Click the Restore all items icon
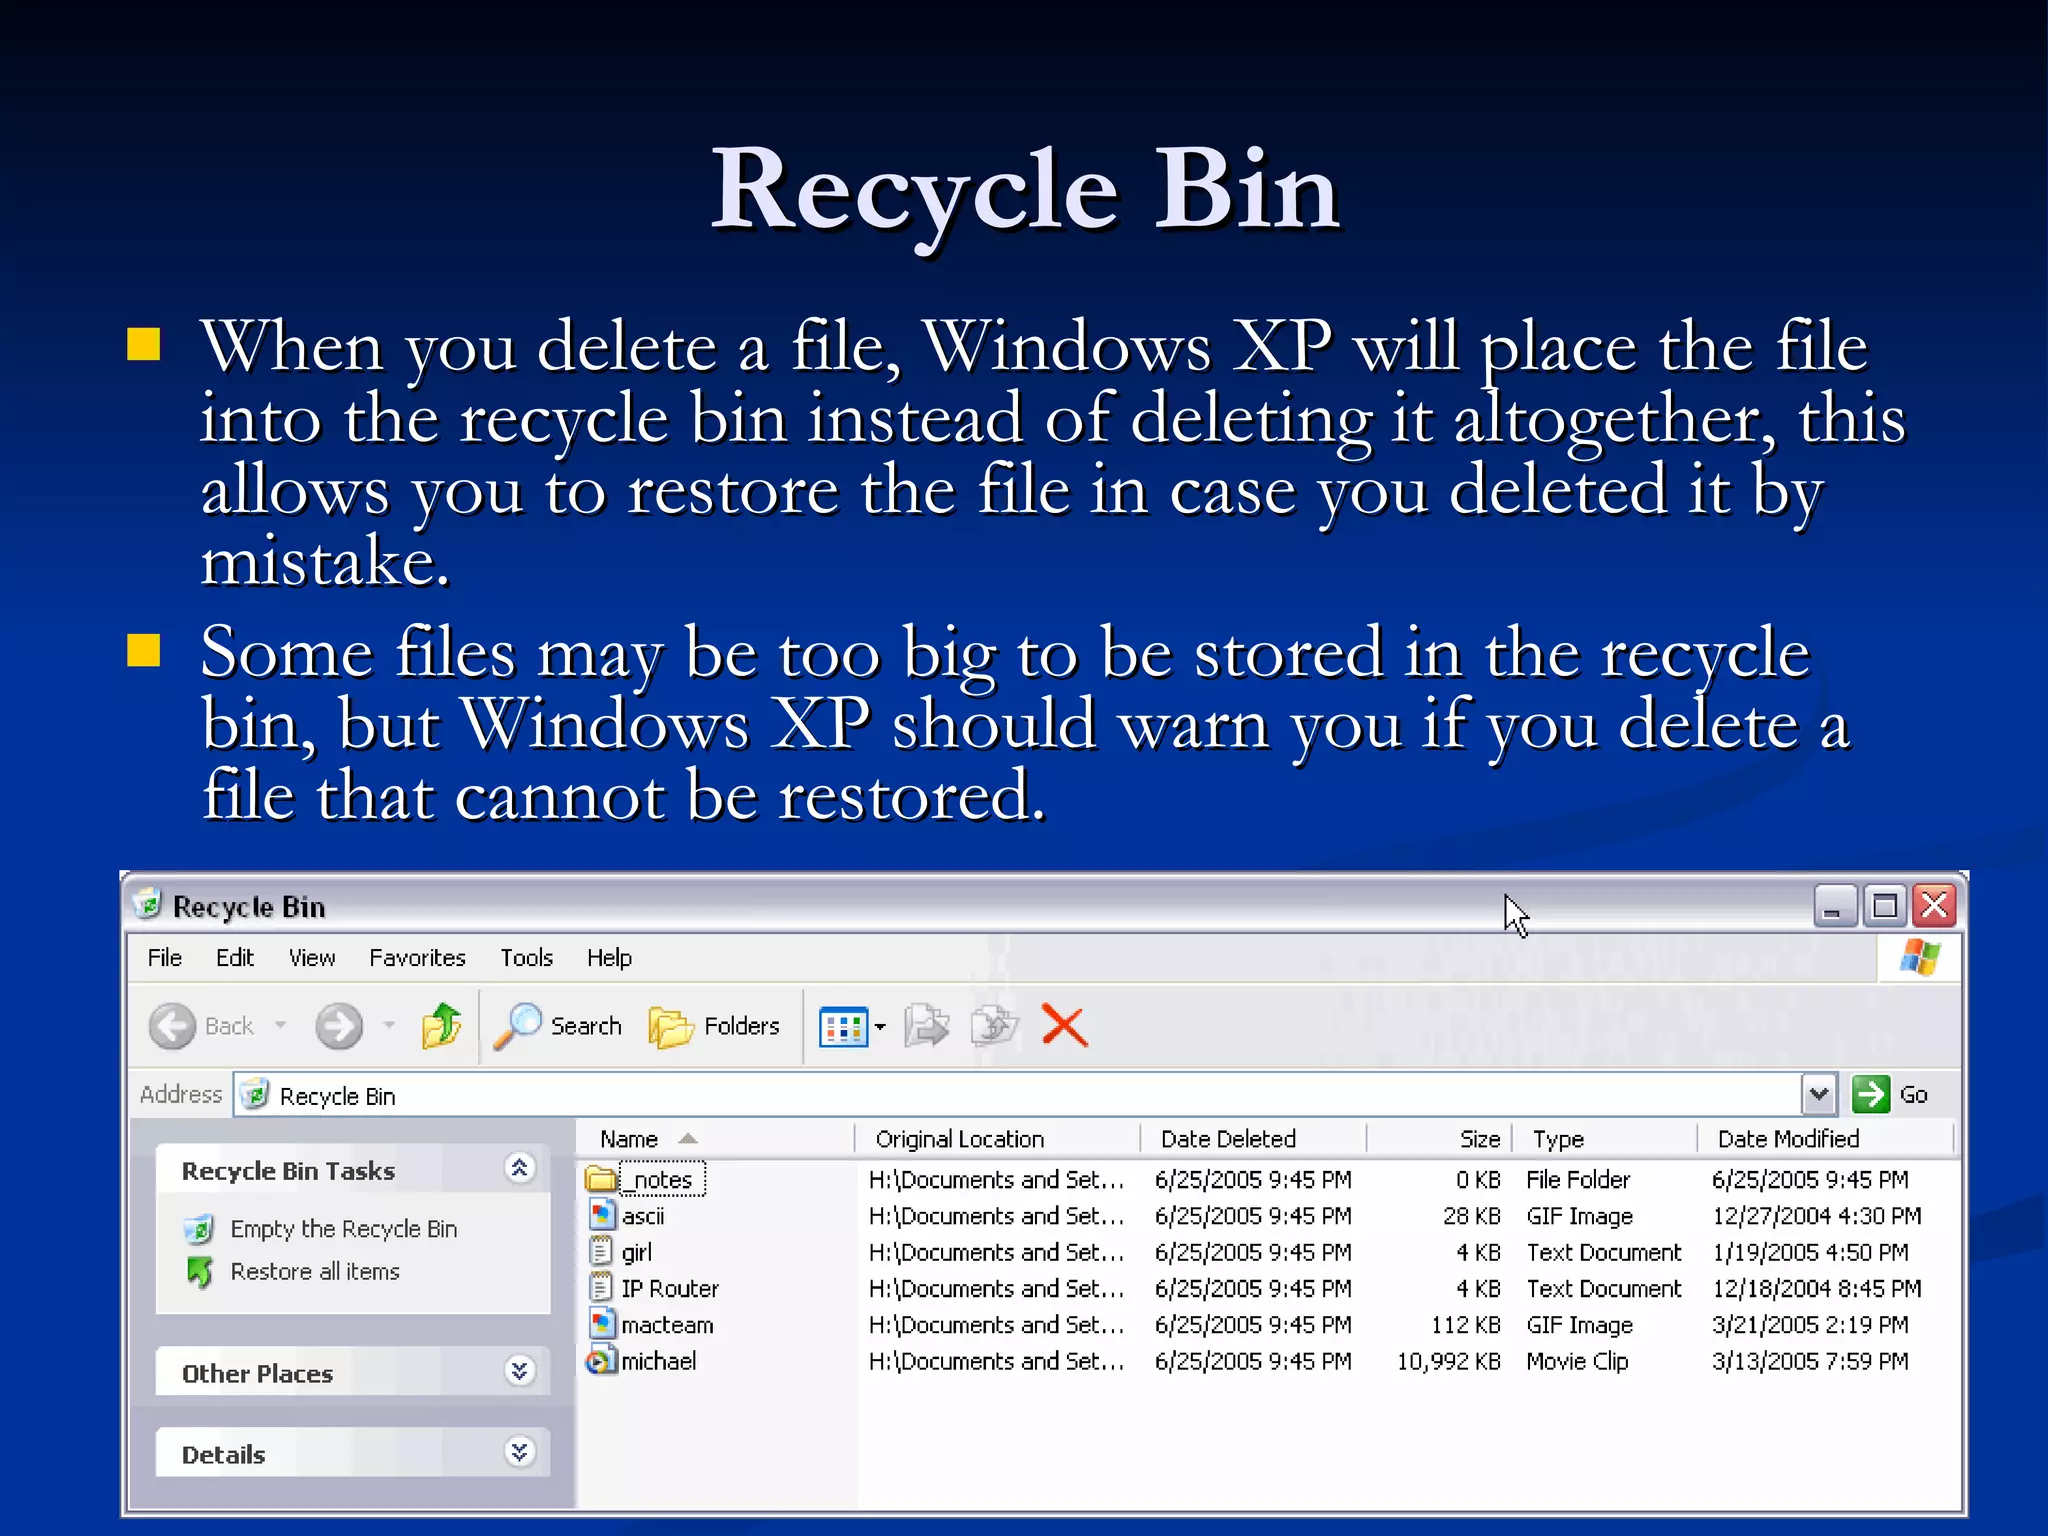This screenshot has width=2048, height=1536. (x=199, y=1272)
